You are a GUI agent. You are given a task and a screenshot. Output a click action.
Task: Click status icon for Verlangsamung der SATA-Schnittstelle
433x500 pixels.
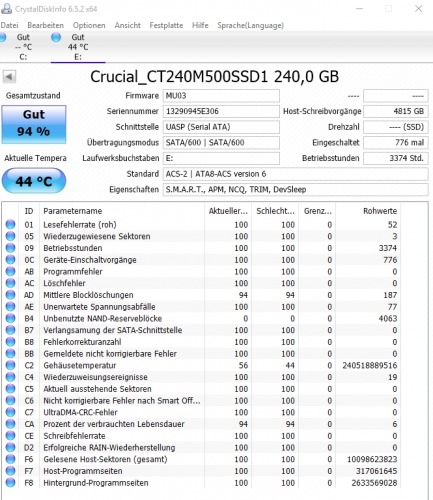pos(11,330)
